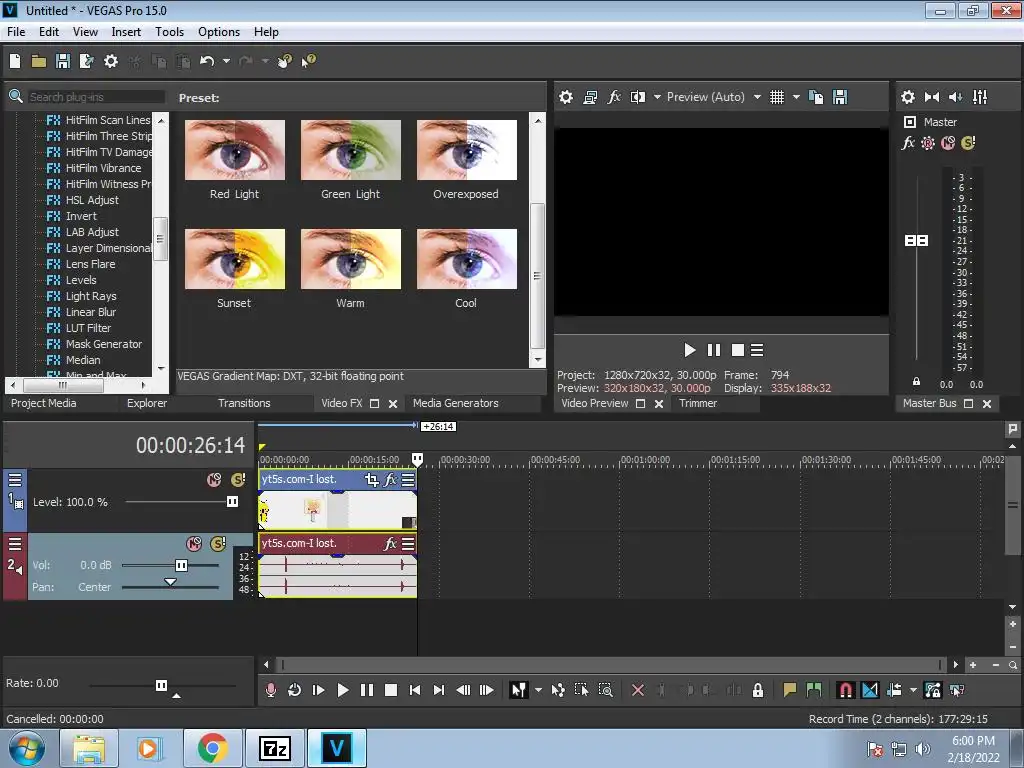Screen dimensions: 1024x768
Task: Switch to the Trimmer tab
Action: click(x=698, y=404)
